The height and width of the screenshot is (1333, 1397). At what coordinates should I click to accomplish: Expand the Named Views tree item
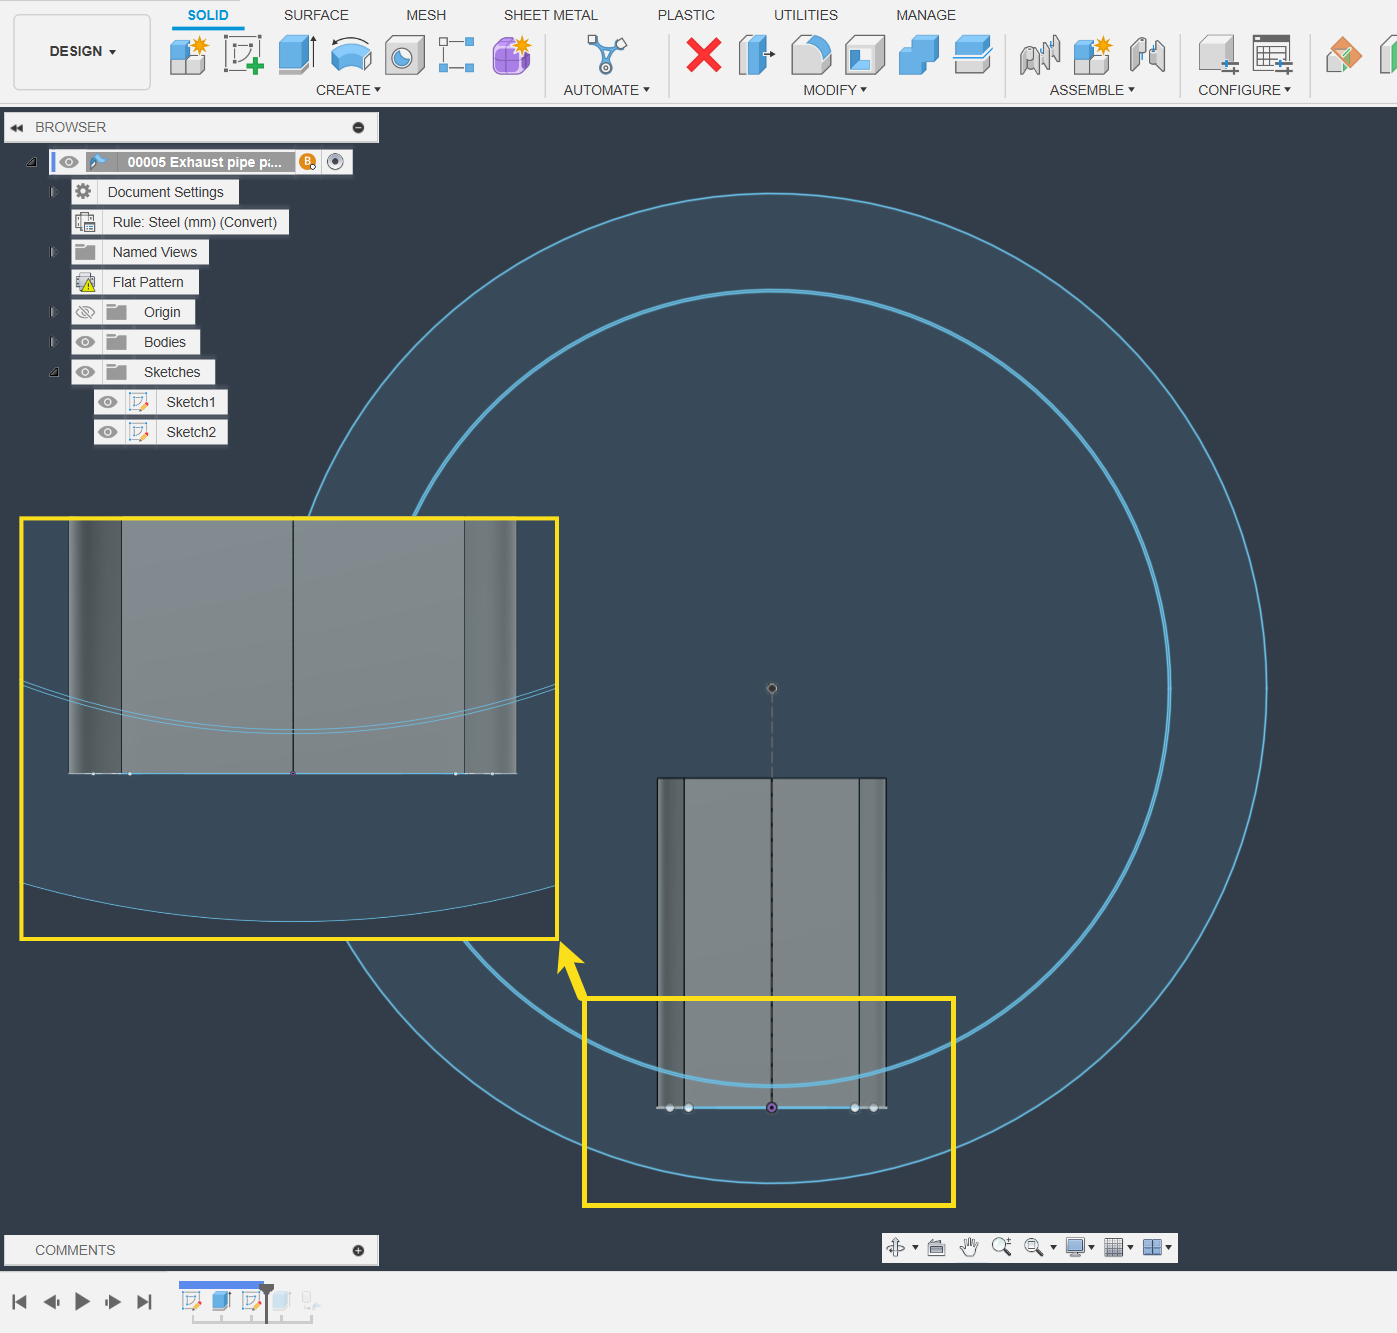(53, 251)
